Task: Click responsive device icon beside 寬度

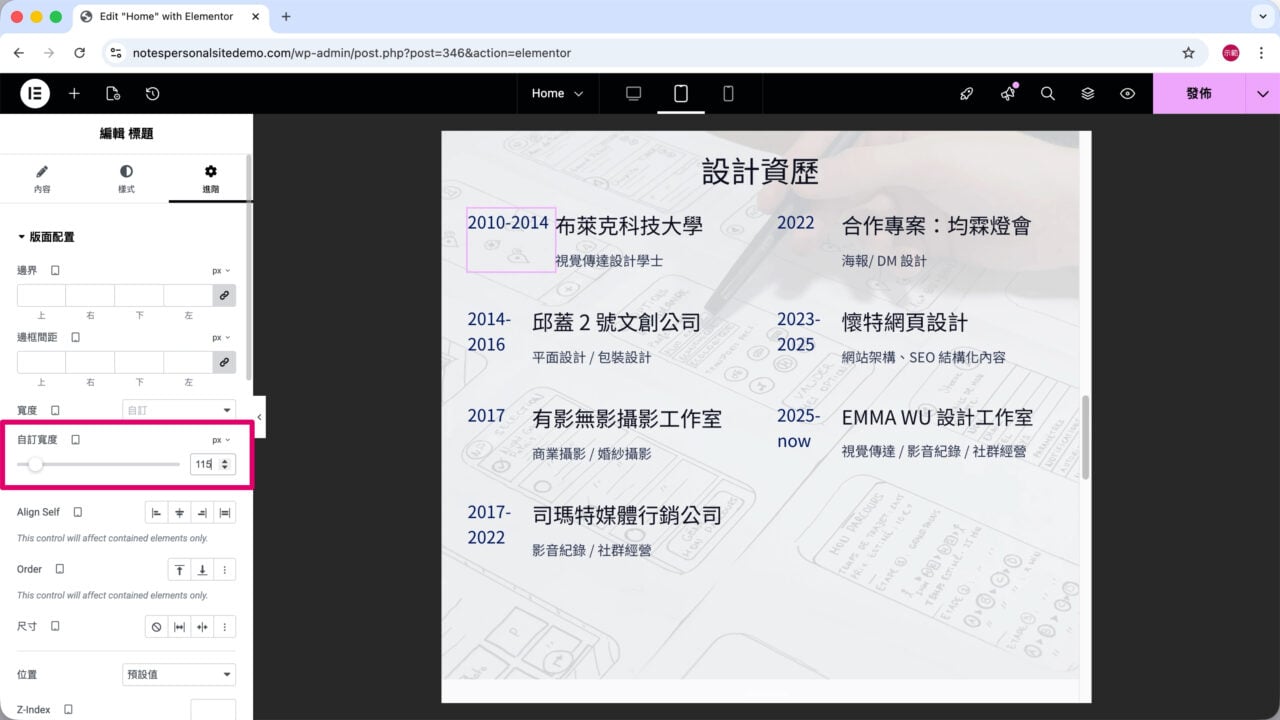Action: 55,410
